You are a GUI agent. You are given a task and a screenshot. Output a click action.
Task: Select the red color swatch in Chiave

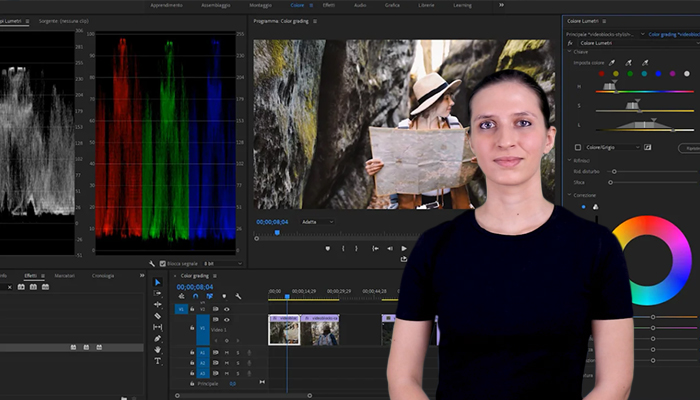coord(601,74)
